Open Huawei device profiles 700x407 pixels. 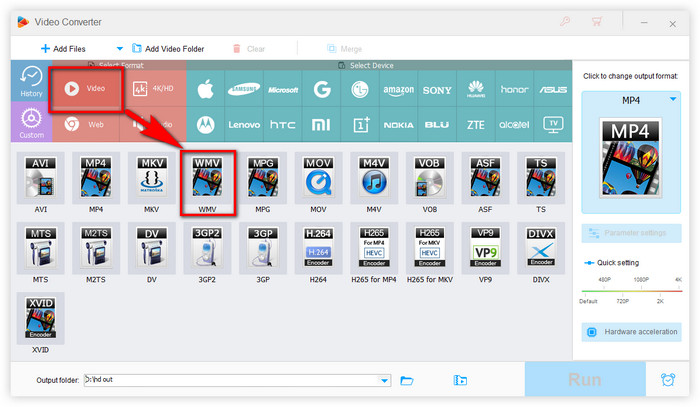pos(476,89)
